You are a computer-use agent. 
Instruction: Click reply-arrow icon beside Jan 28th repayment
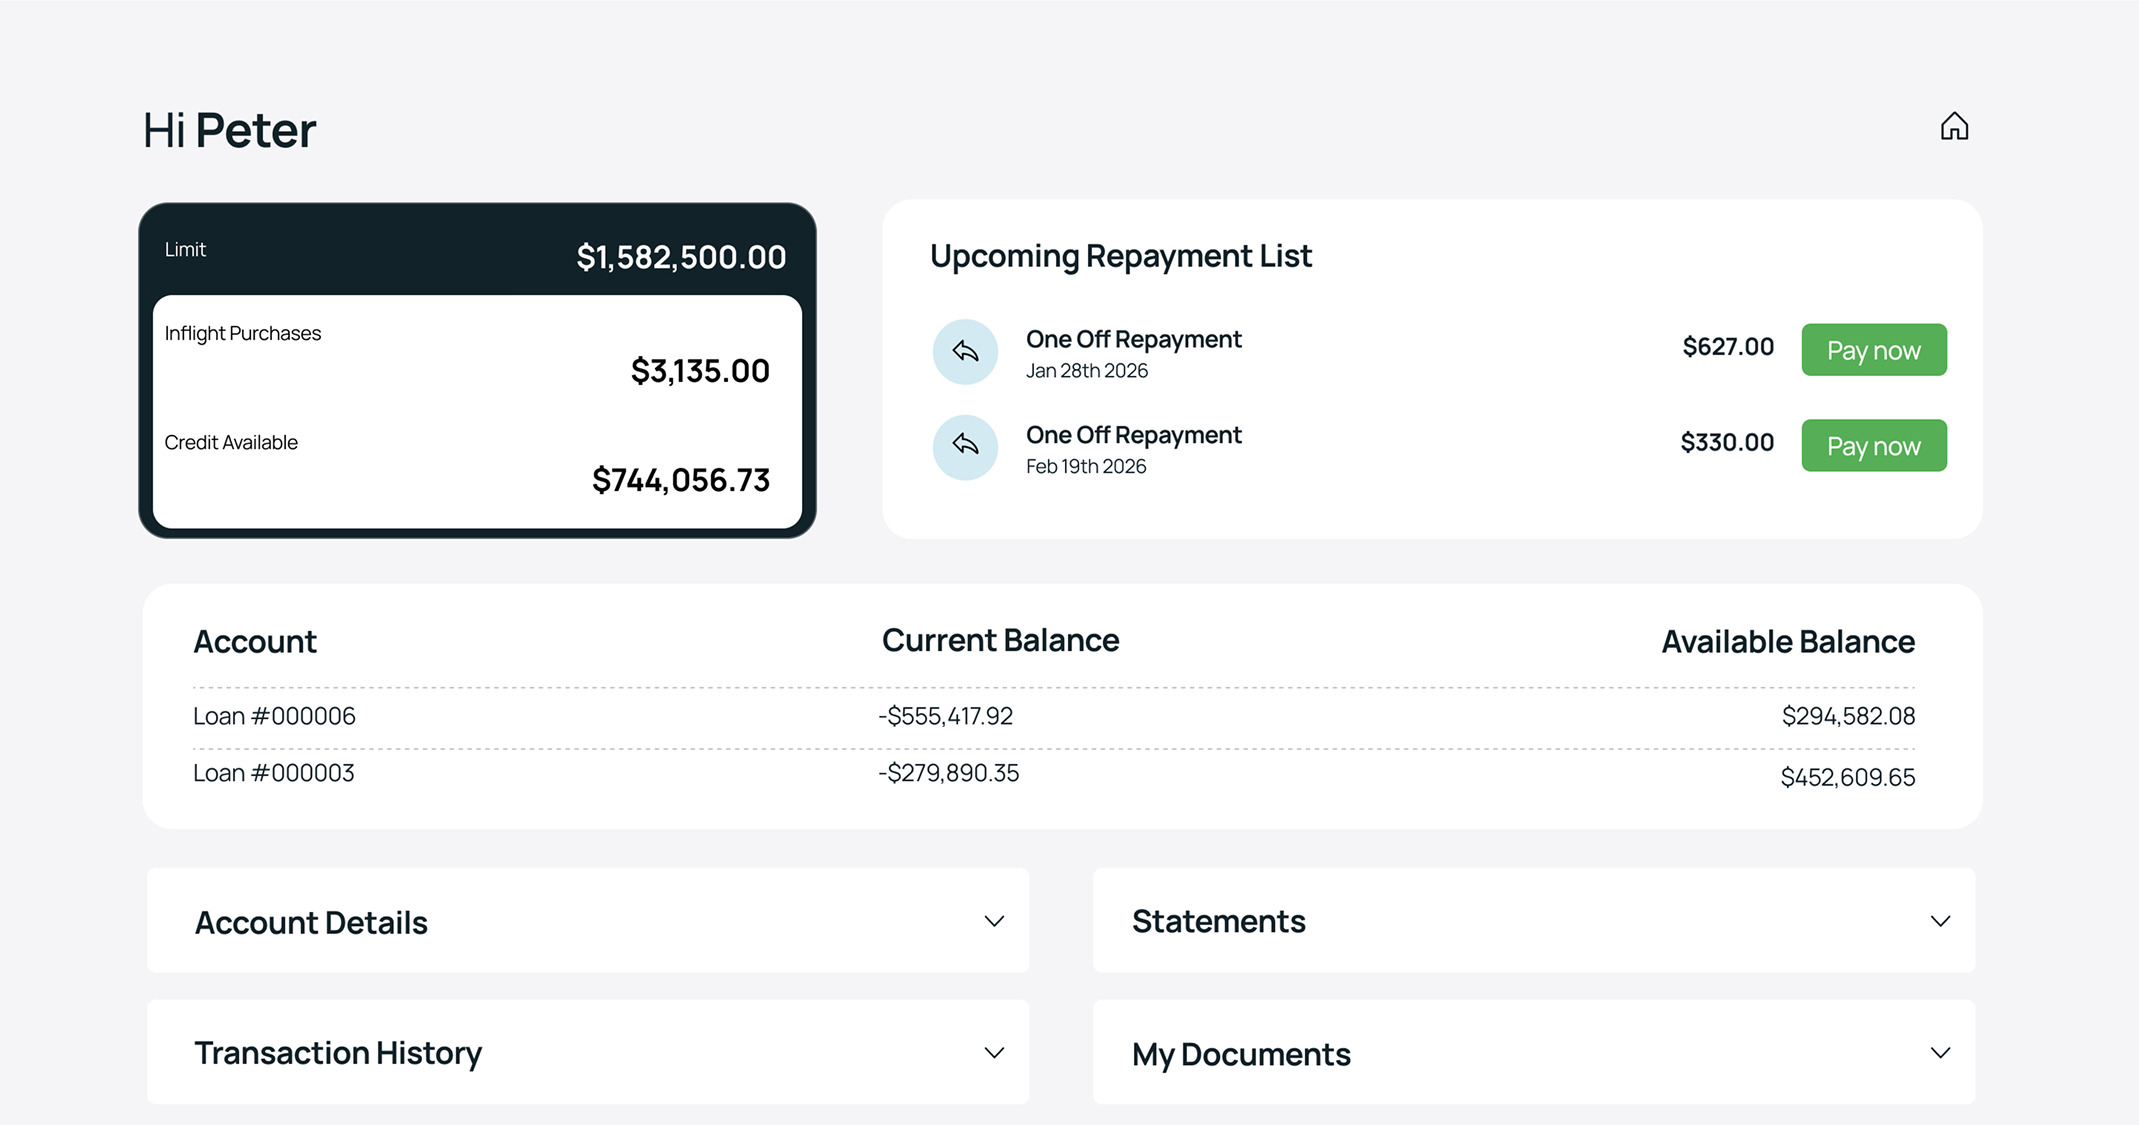pyautogui.click(x=965, y=351)
